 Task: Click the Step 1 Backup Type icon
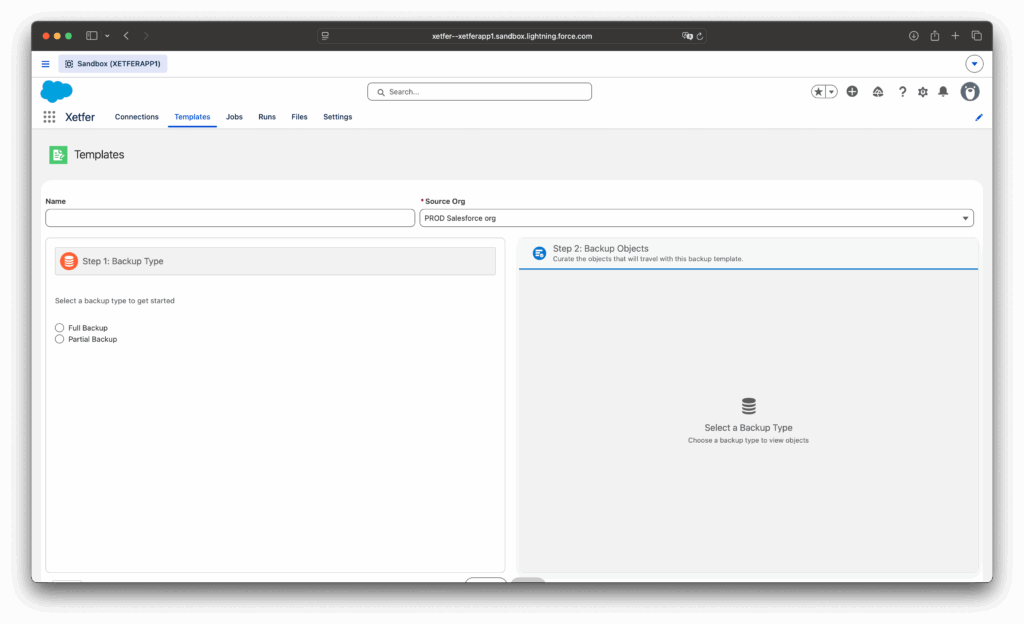coord(69,261)
